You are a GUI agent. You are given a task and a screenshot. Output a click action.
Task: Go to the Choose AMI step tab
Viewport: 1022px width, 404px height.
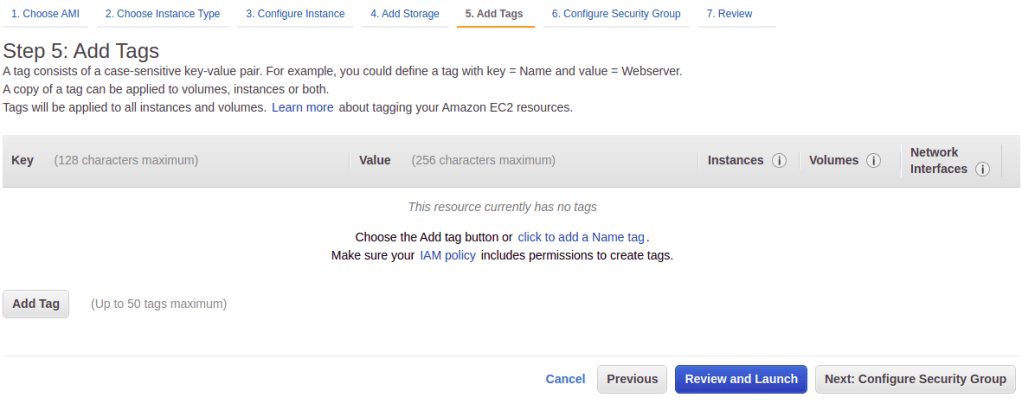(x=45, y=14)
